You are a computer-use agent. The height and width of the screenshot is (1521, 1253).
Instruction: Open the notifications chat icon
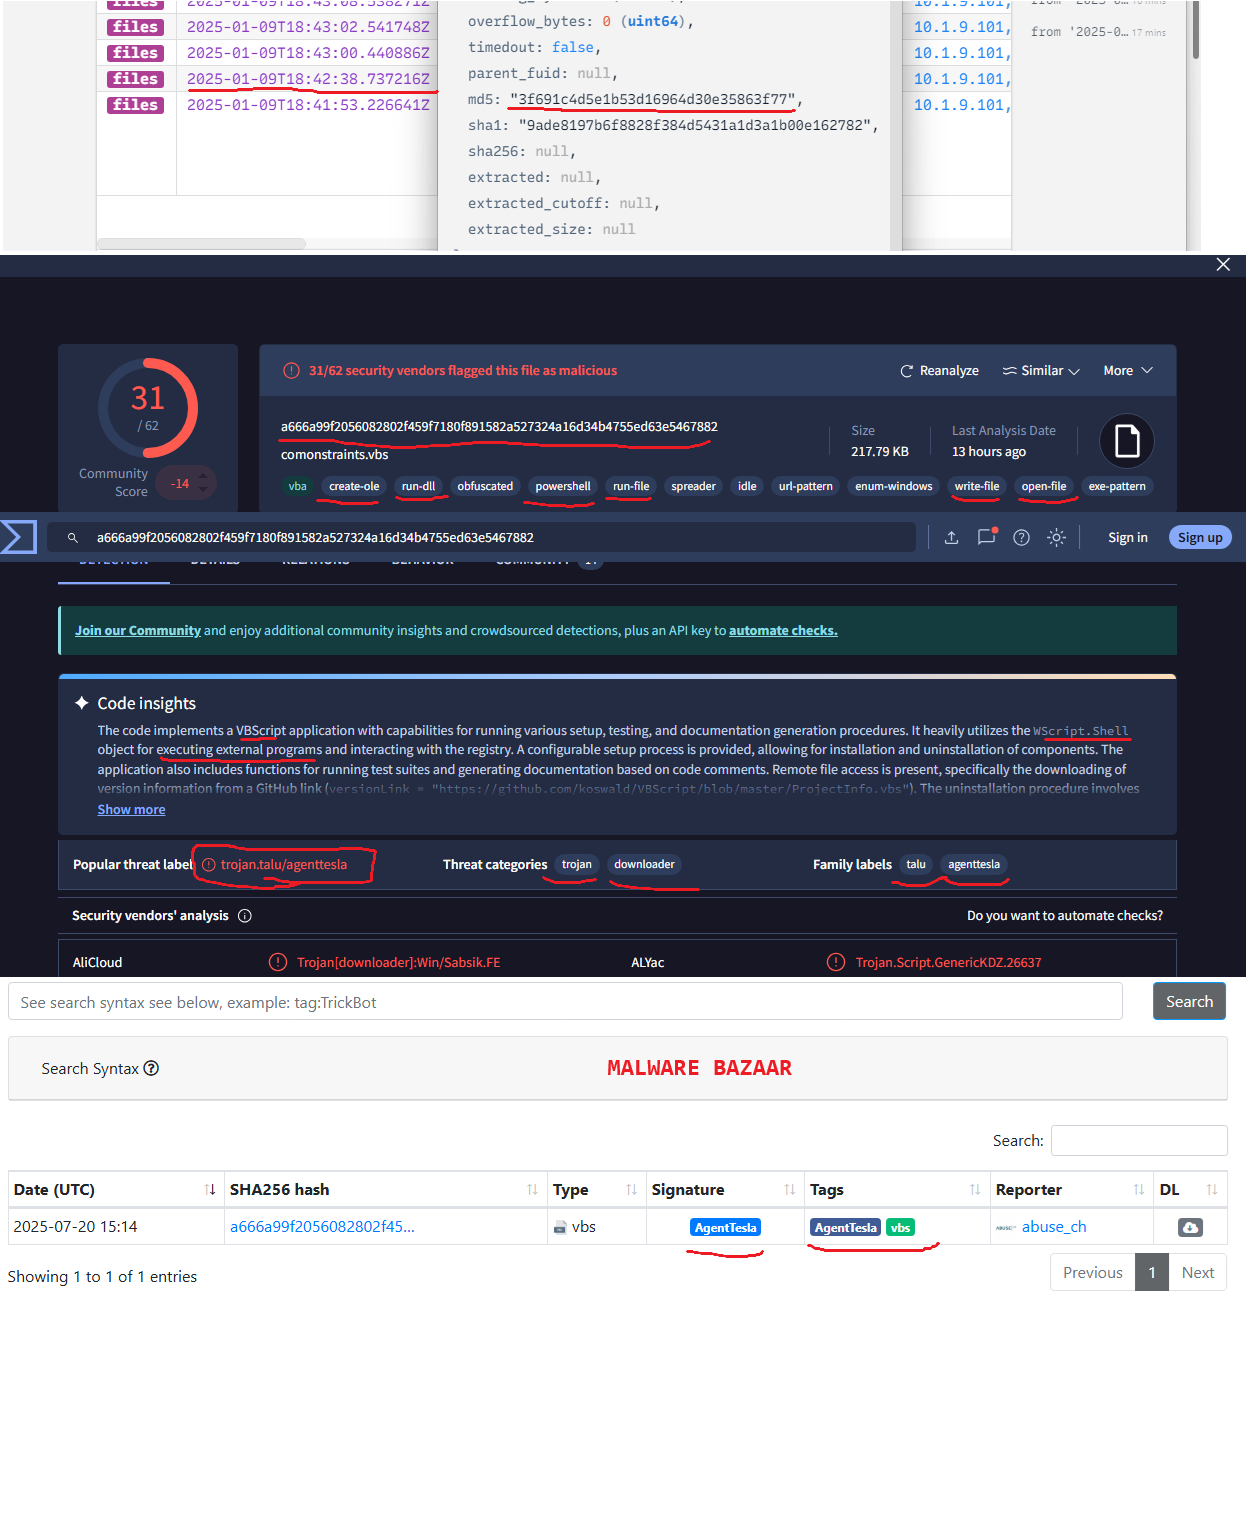click(986, 537)
